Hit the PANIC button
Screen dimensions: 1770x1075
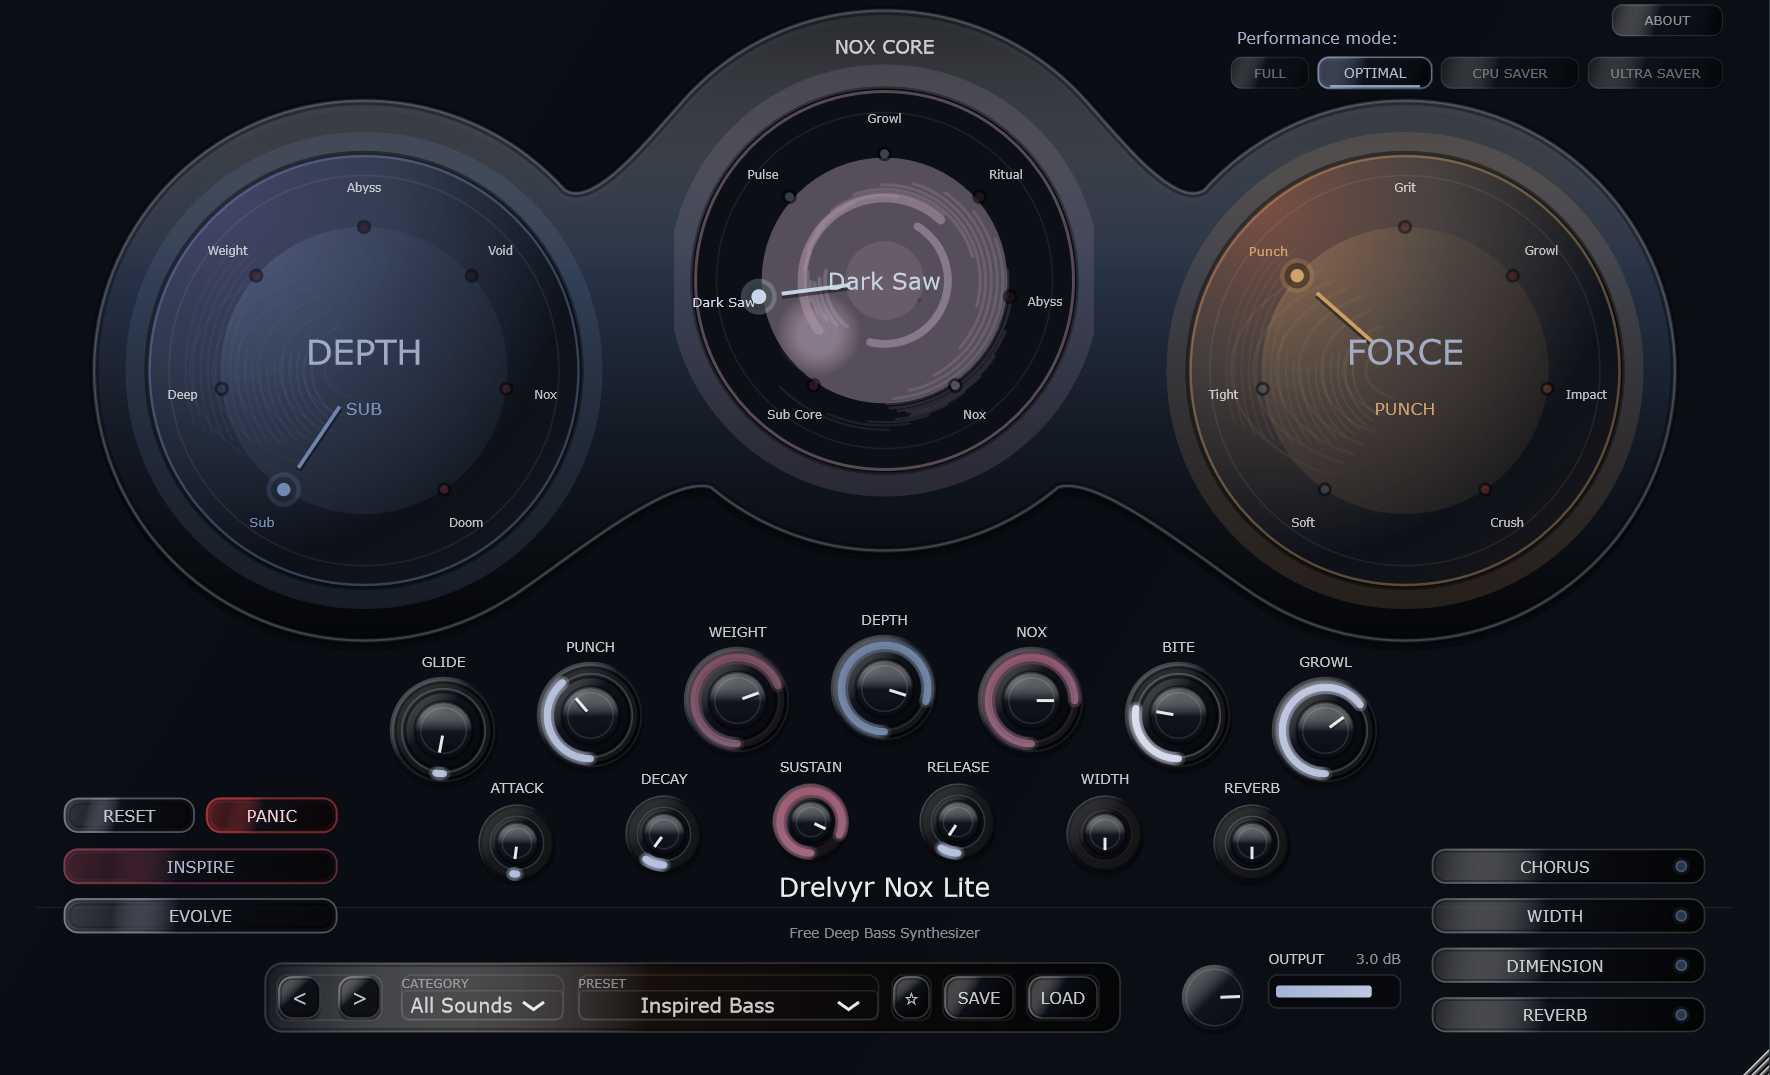271,816
